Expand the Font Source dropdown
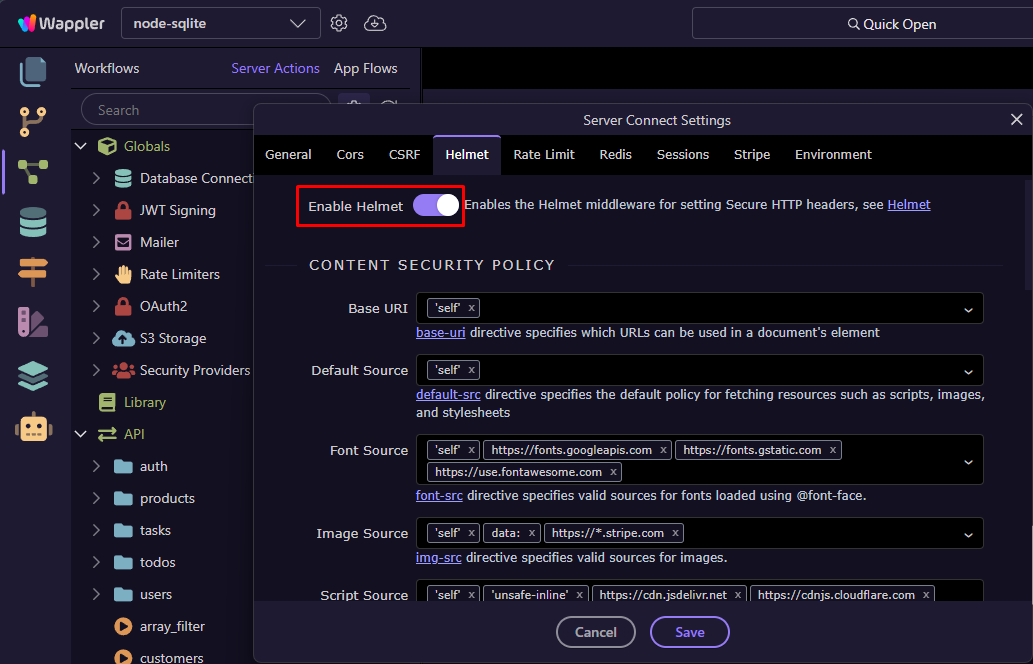 pyautogui.click(x=968, y=462)
